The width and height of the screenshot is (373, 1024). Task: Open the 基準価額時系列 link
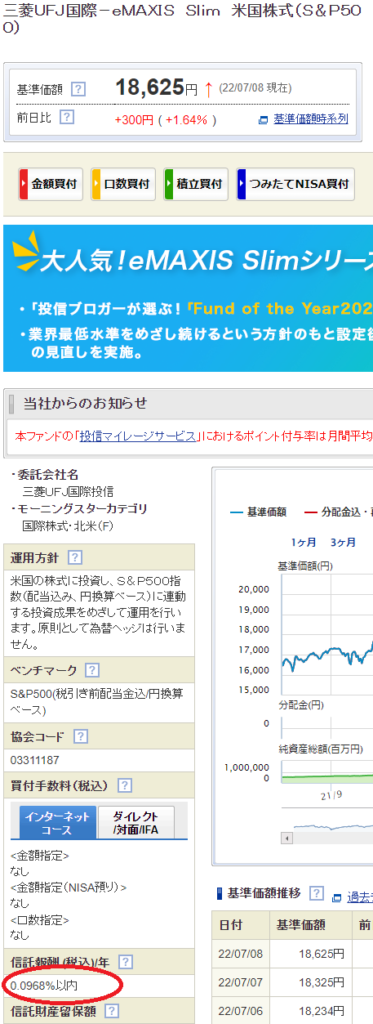coord(311,120)
